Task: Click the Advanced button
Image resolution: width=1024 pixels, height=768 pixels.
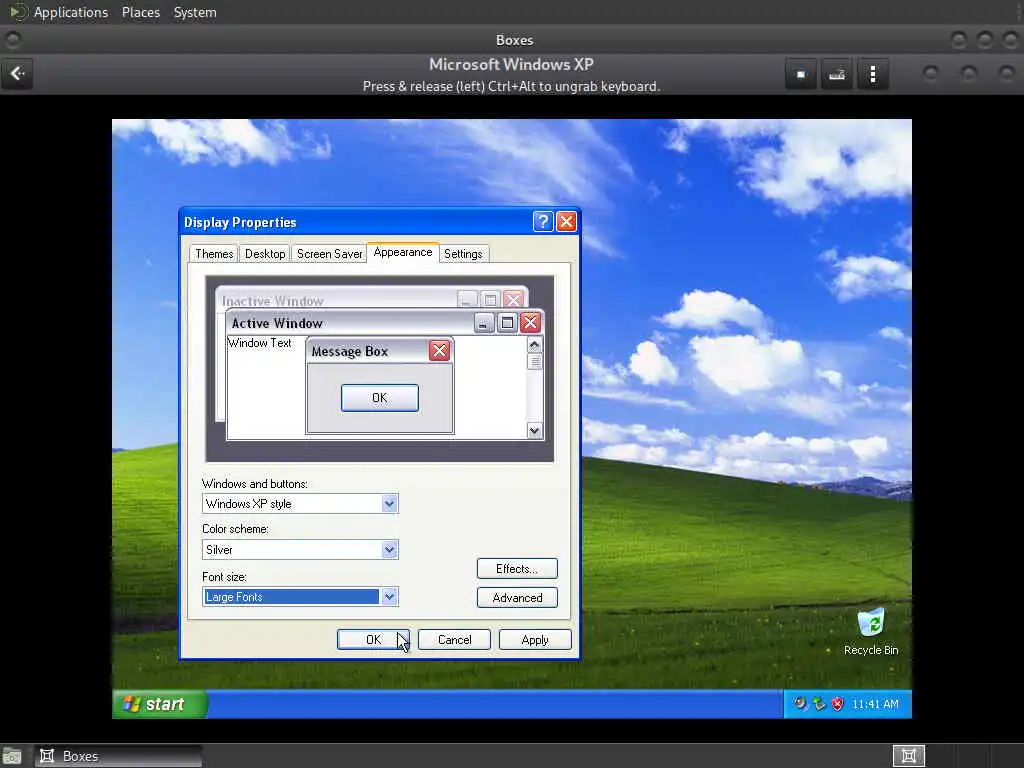Action: (517, 598)
